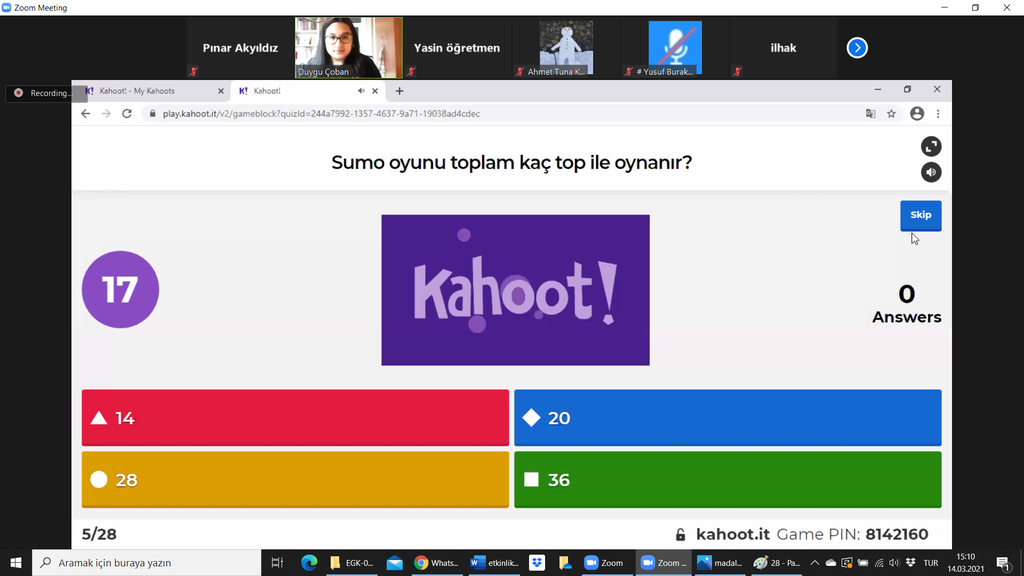Click Ahmet Tuna participant tile
Image resolution: width=1024 pixels, height=576 pixels.
click(566, 48)
